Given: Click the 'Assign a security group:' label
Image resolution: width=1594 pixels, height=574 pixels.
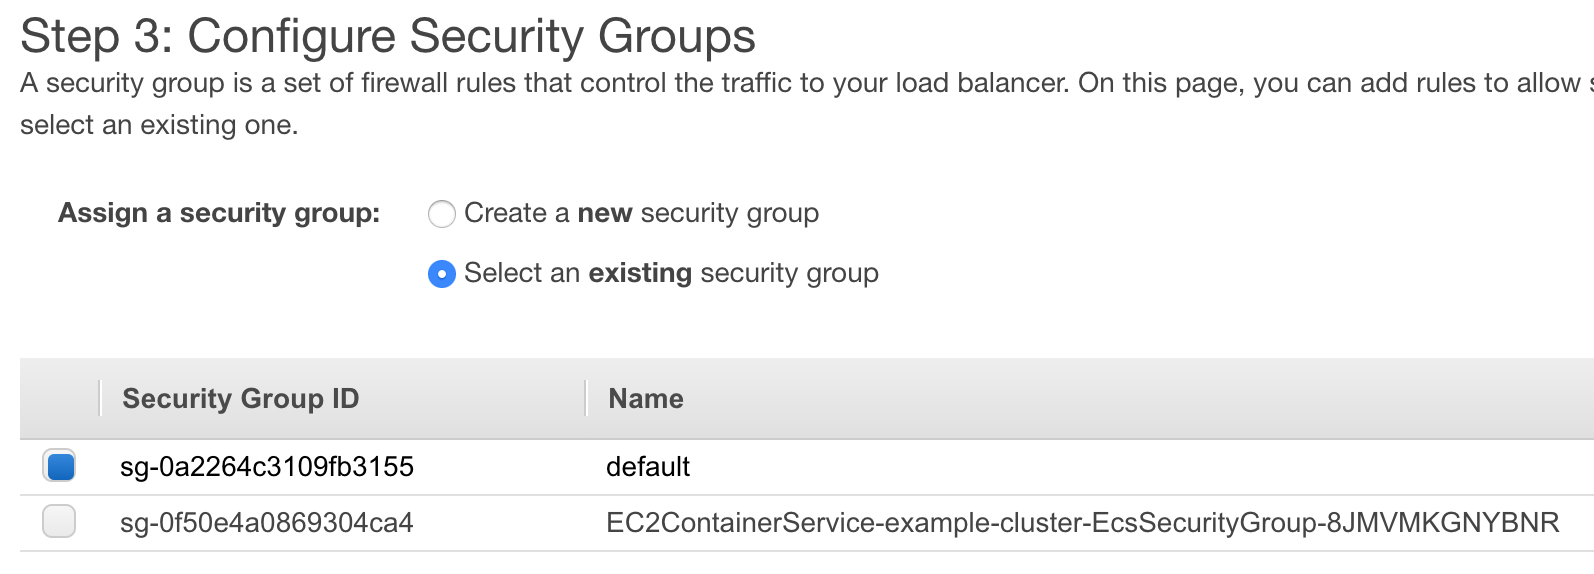Looking at the screenshot, I should [x=219, y=213].
